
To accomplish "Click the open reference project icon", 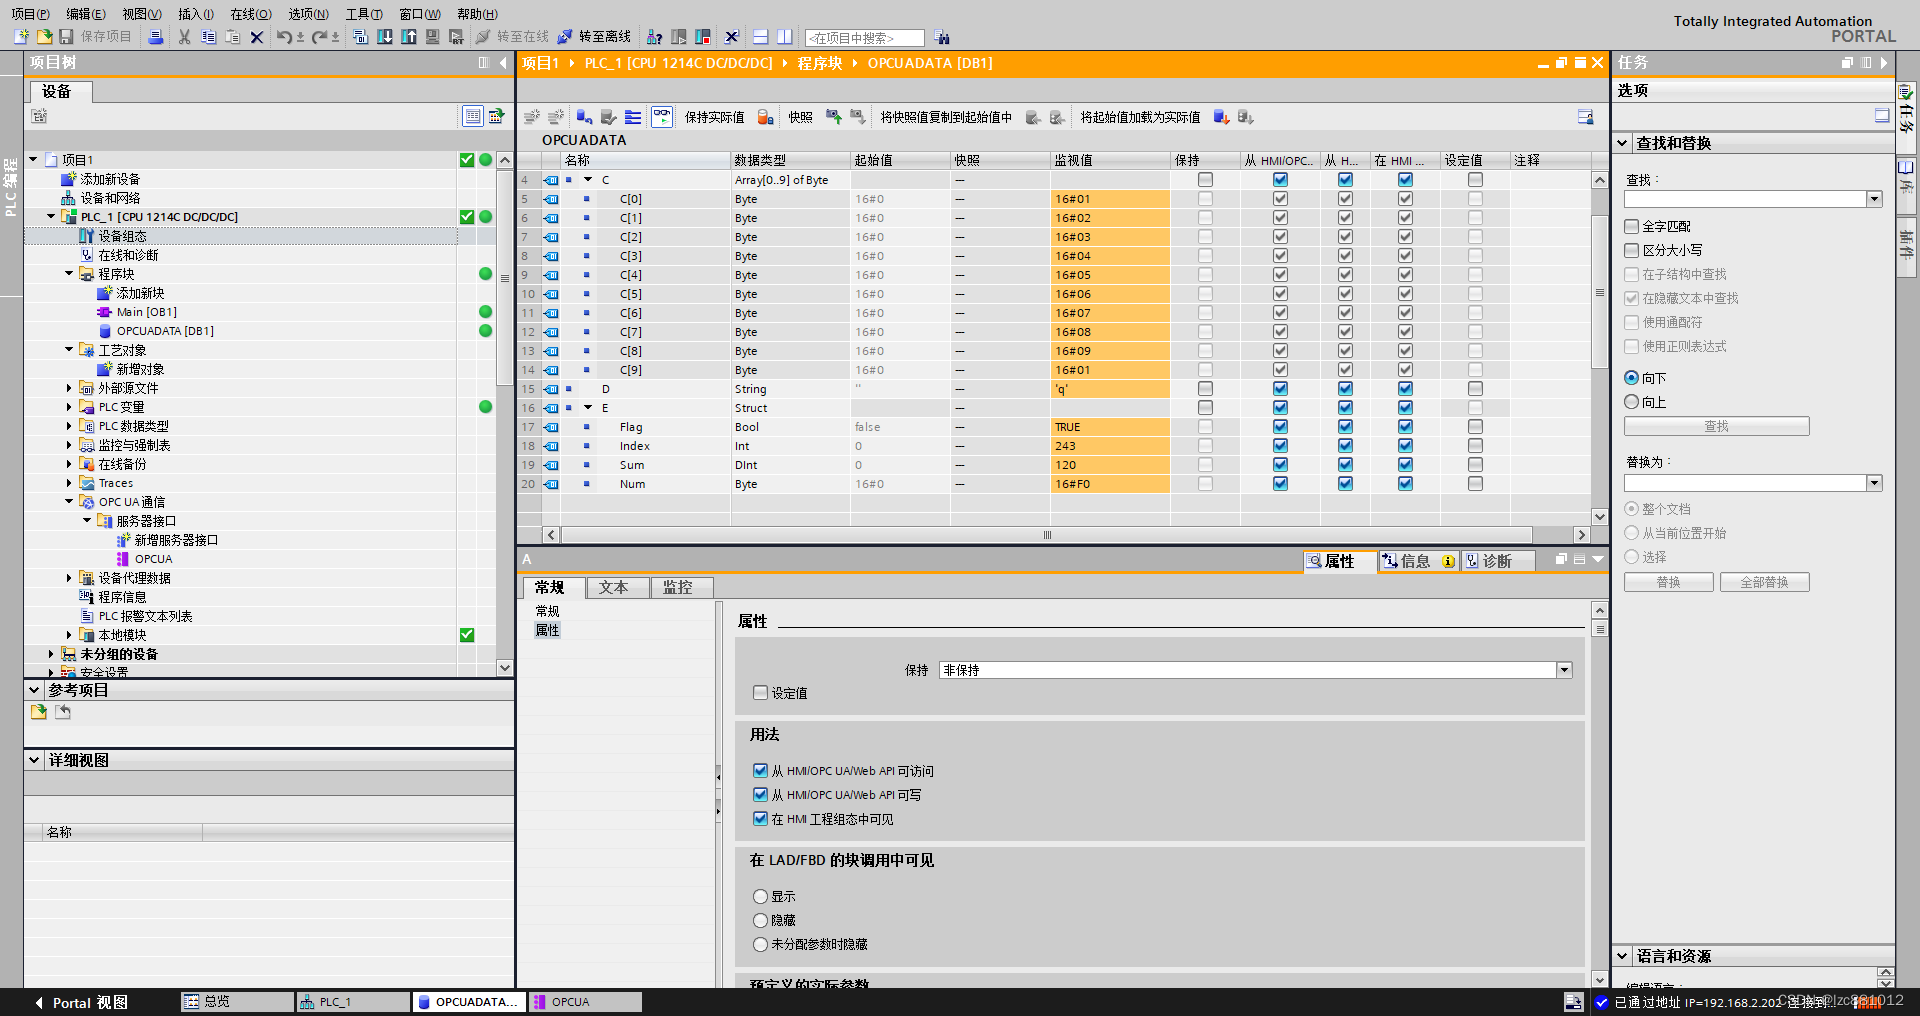I will 39,712.
